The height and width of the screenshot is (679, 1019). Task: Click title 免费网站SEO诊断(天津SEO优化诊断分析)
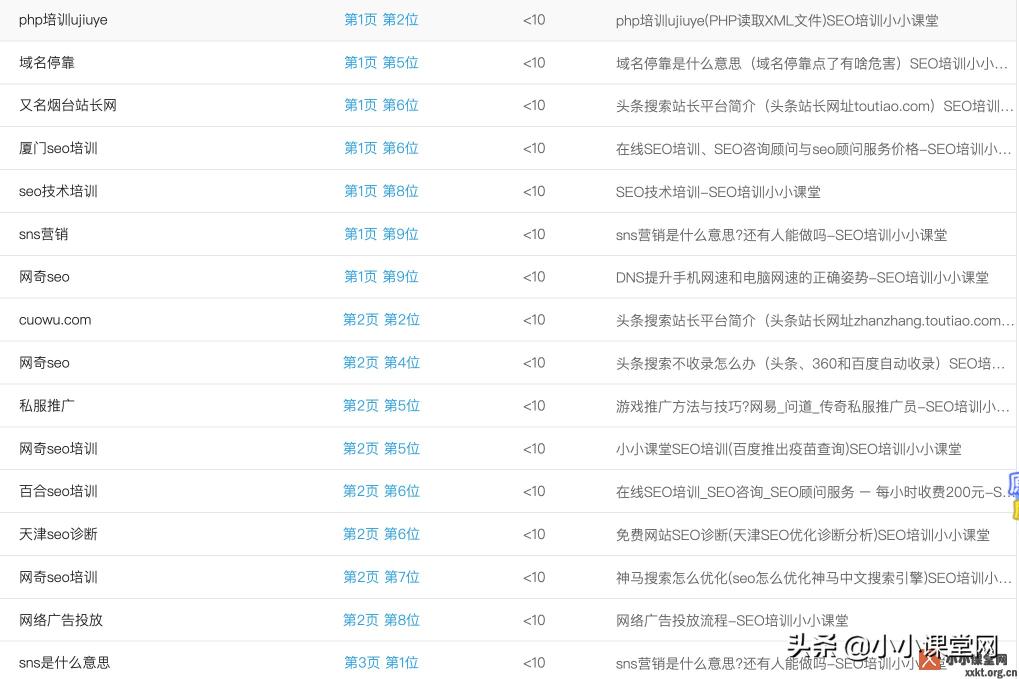(803, 535)
